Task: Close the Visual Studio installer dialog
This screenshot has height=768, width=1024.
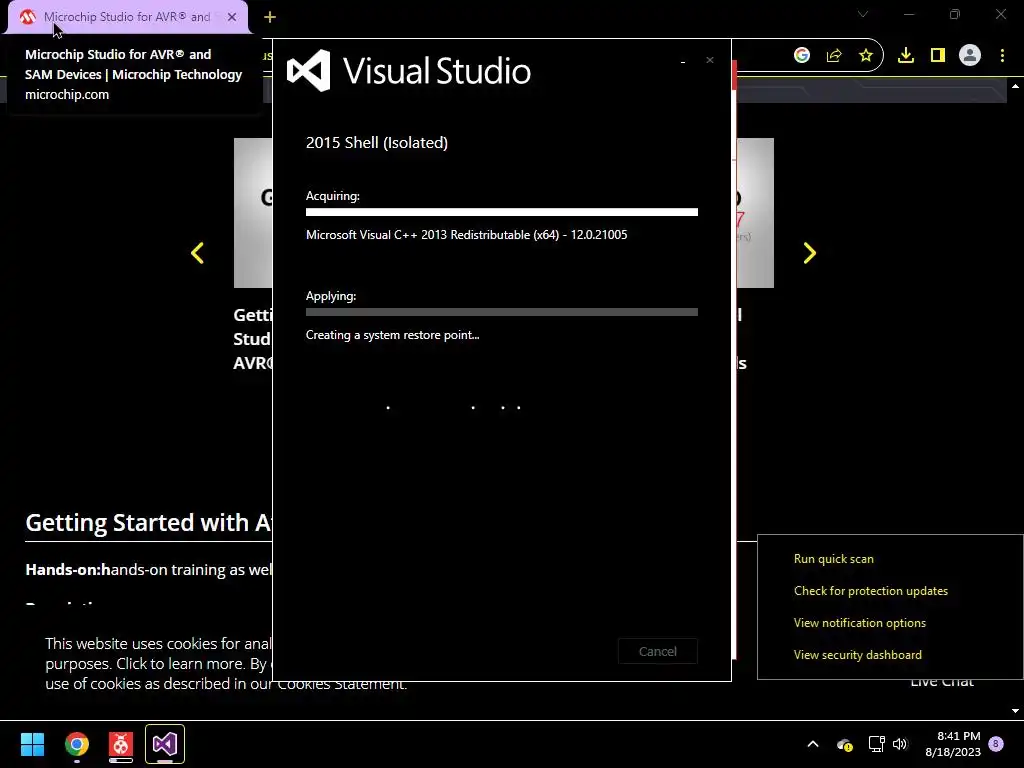Action: pos(710,60)
